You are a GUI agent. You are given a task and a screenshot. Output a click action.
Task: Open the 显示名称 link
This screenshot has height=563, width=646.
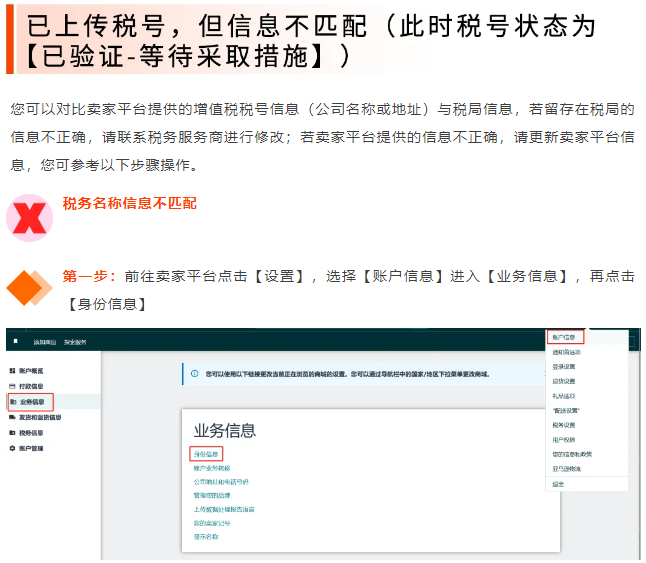tap(206, 537)
